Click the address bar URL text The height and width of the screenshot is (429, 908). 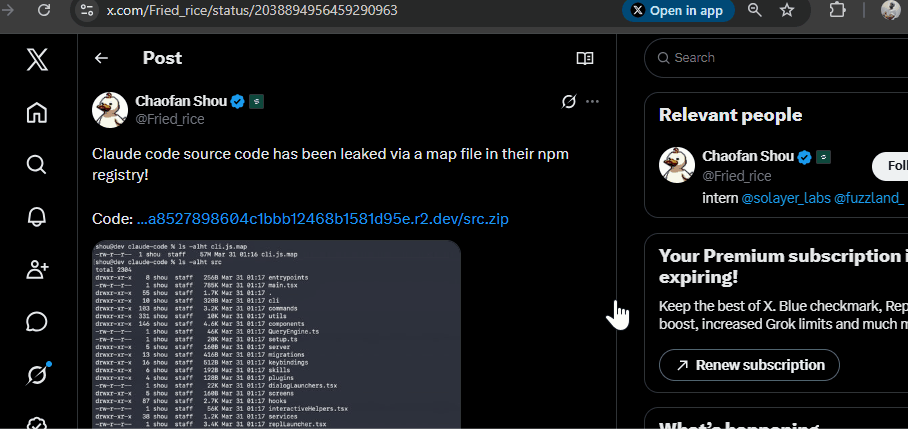(x=252, y=10)
